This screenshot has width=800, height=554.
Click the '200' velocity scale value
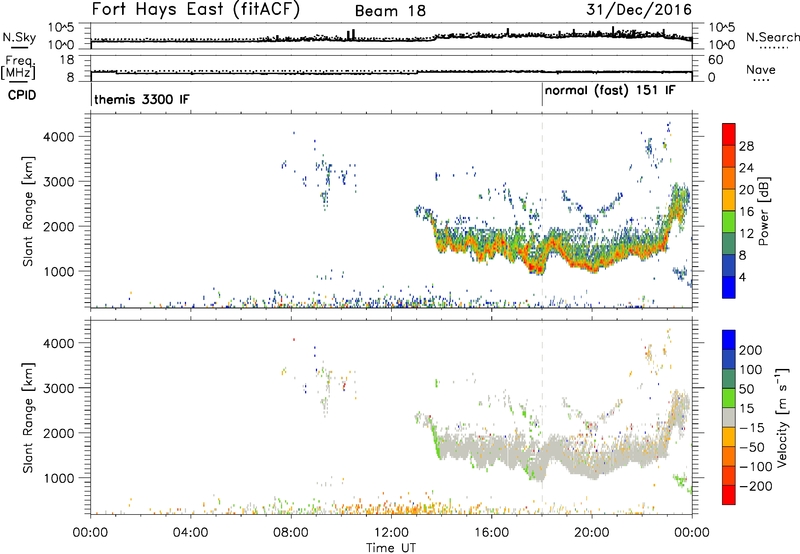point(751,350)
